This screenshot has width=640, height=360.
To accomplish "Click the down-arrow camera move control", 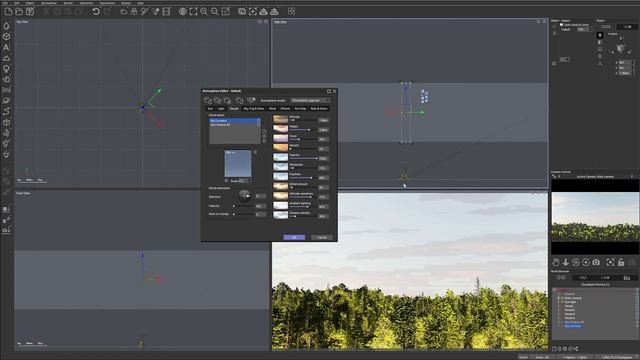I will pos(566,262).
